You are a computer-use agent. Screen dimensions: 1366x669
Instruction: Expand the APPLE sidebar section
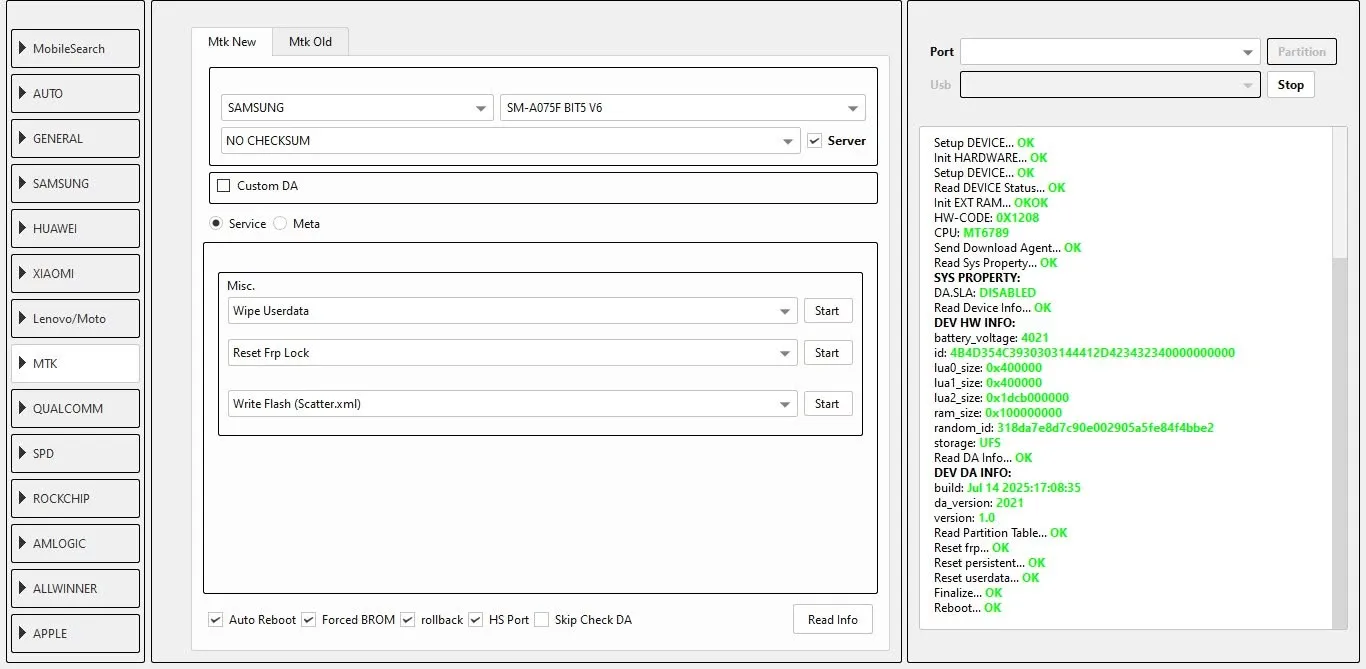point(75,634)
